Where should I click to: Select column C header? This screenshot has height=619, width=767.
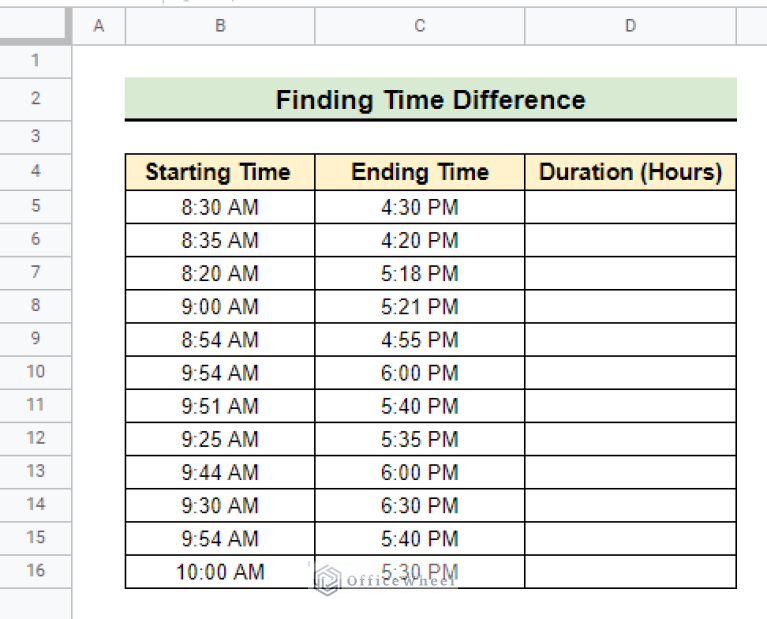[420, 27]
